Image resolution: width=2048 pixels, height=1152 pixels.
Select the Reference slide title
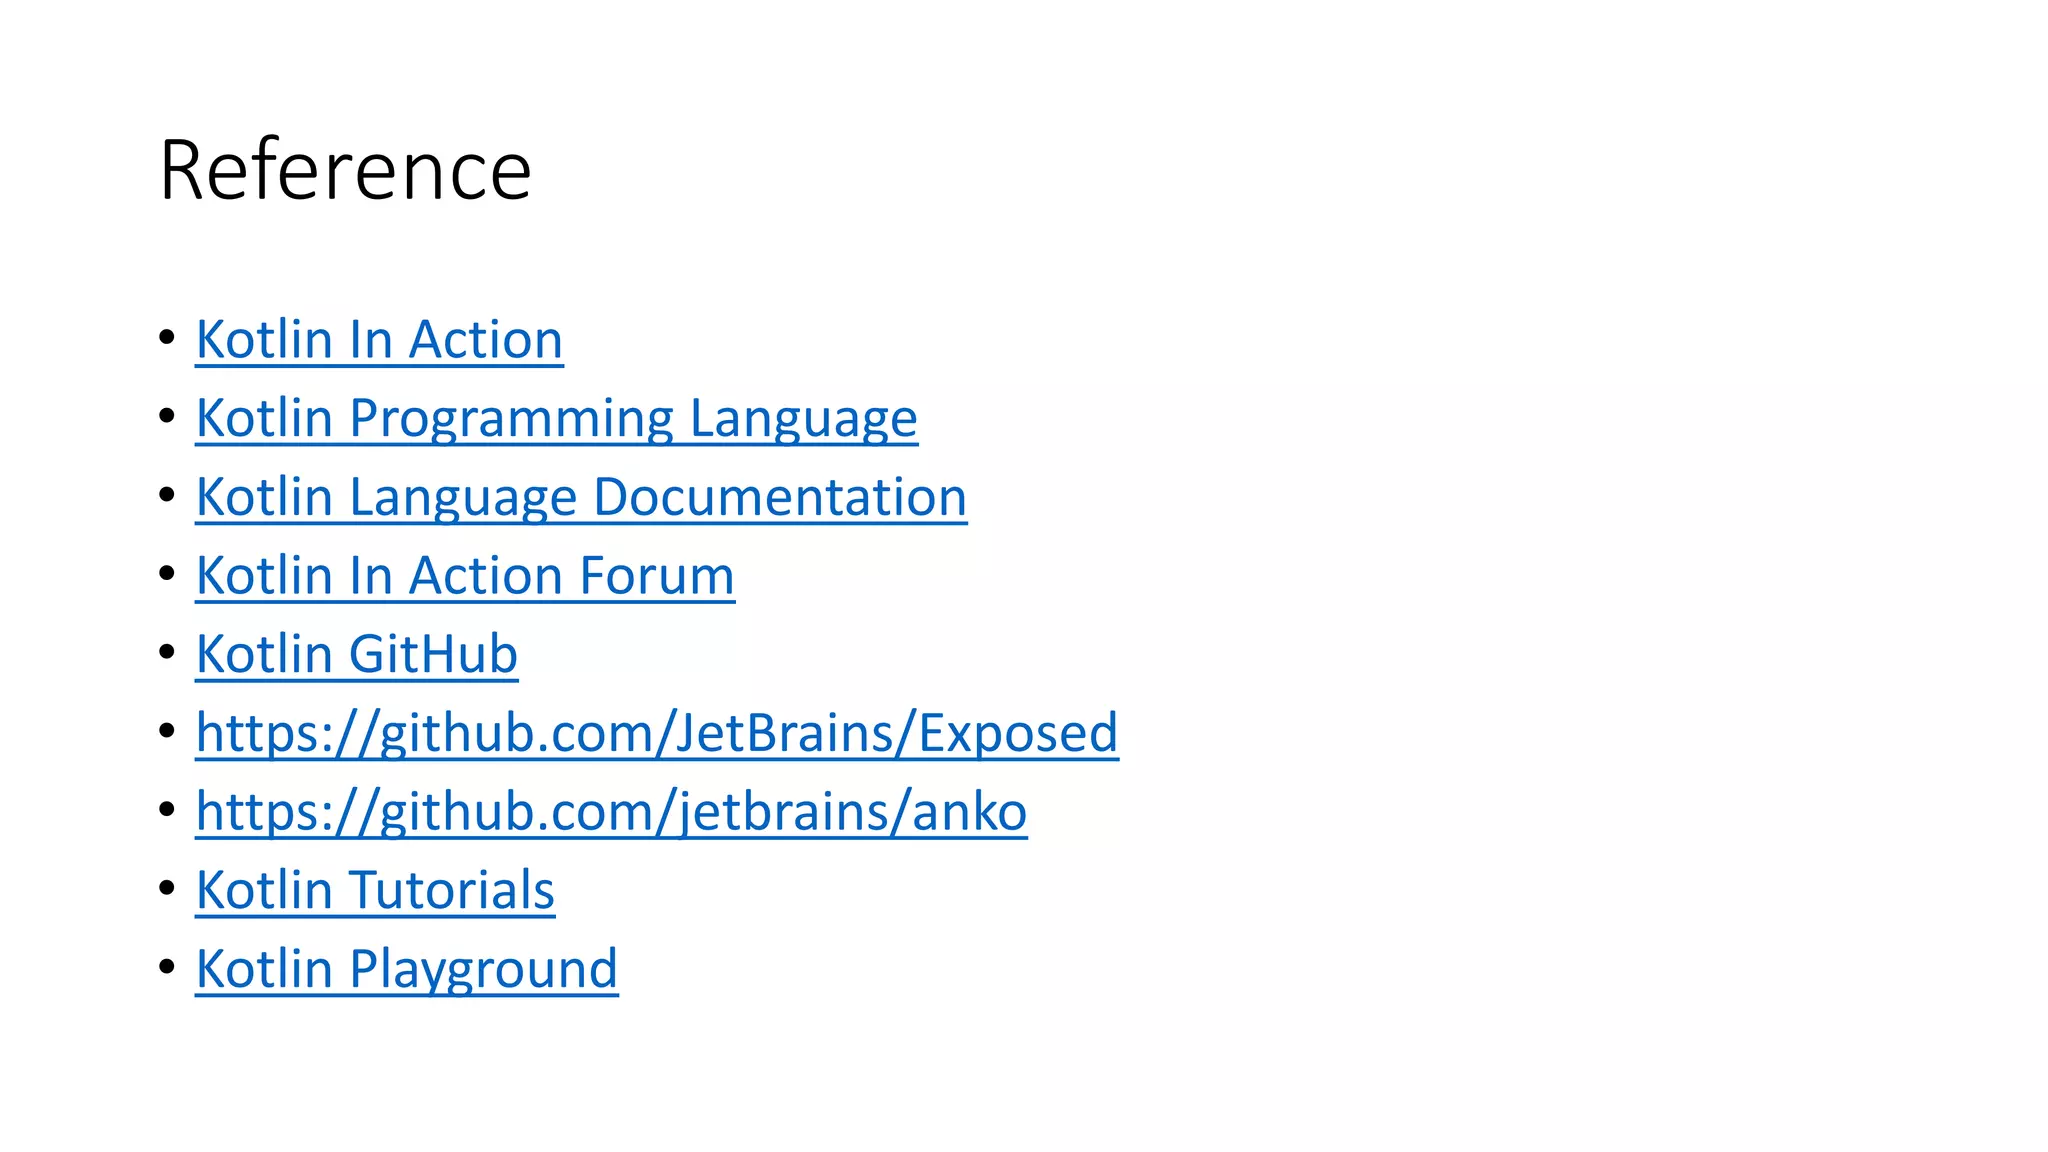tap(345, 170)
